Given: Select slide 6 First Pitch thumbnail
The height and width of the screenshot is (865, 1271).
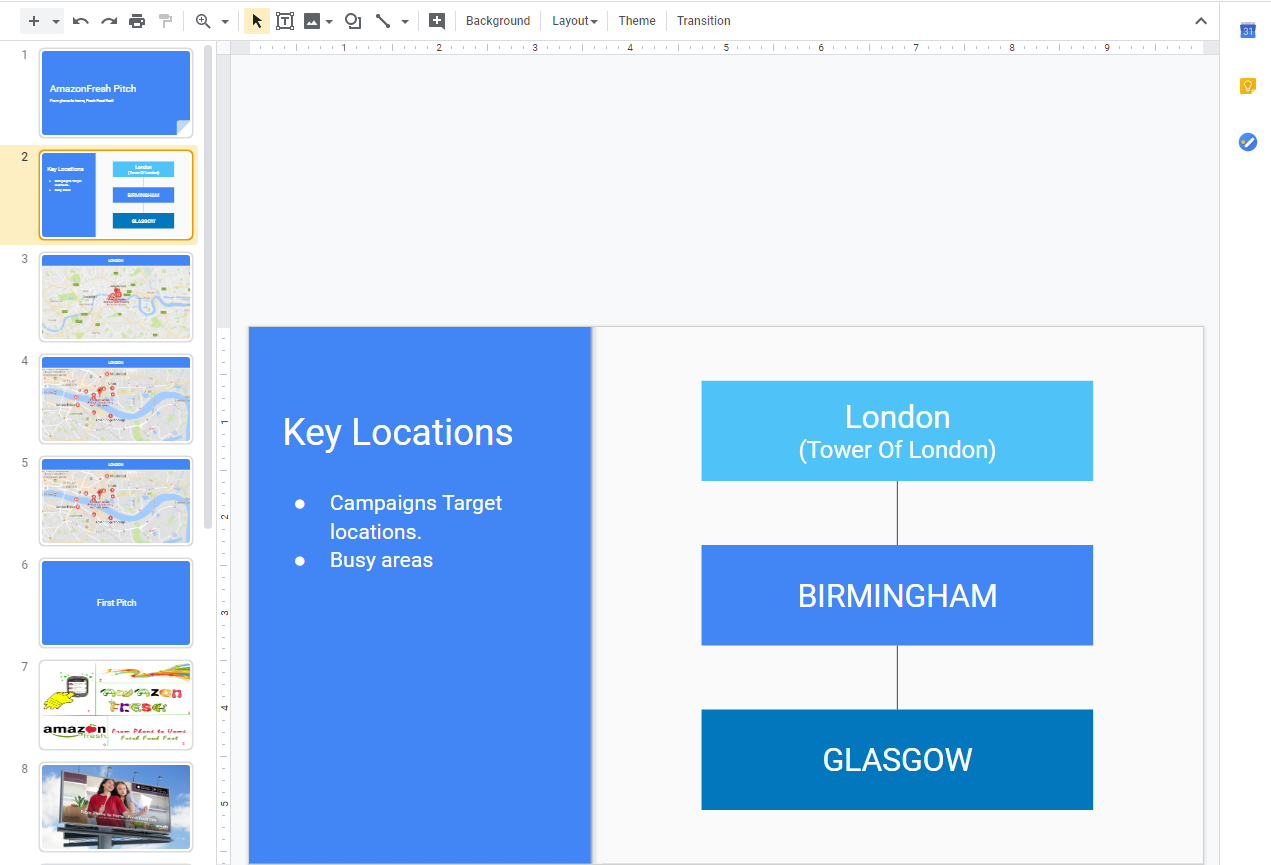Looking at the screenshot, I should click(116, 603).
